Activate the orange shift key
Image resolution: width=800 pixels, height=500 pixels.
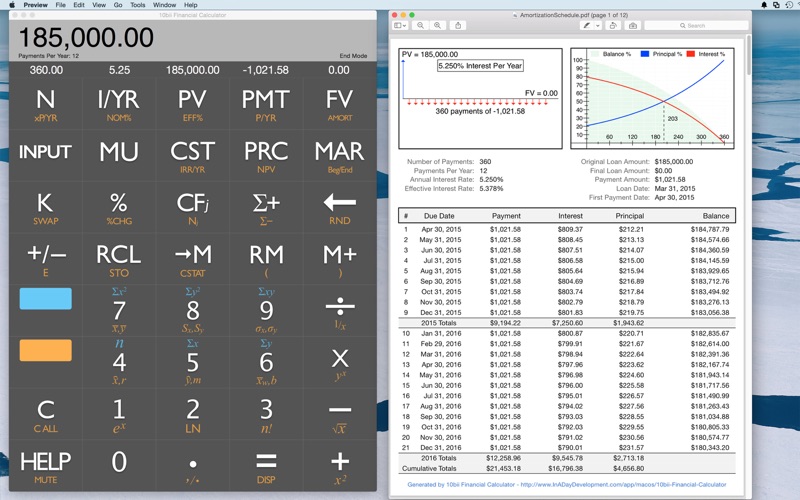point(46,351)
